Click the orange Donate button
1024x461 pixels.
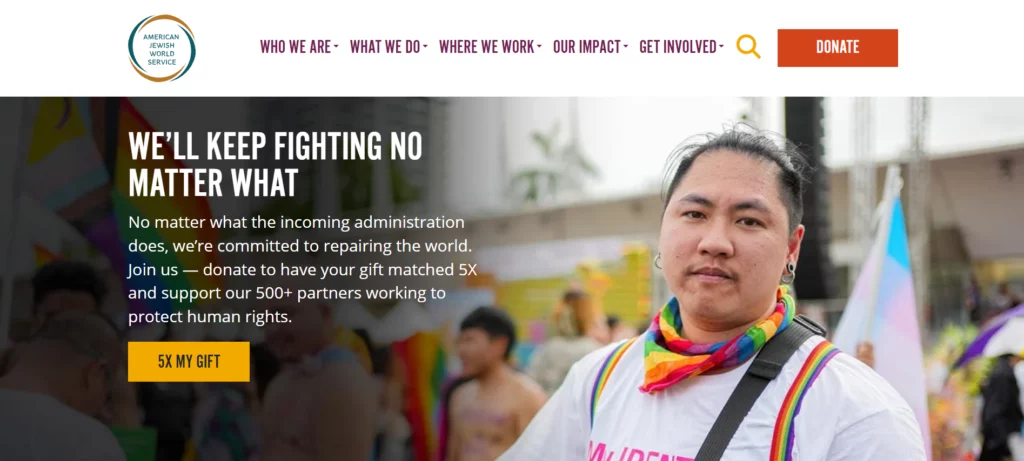click(x=837, y=48)
